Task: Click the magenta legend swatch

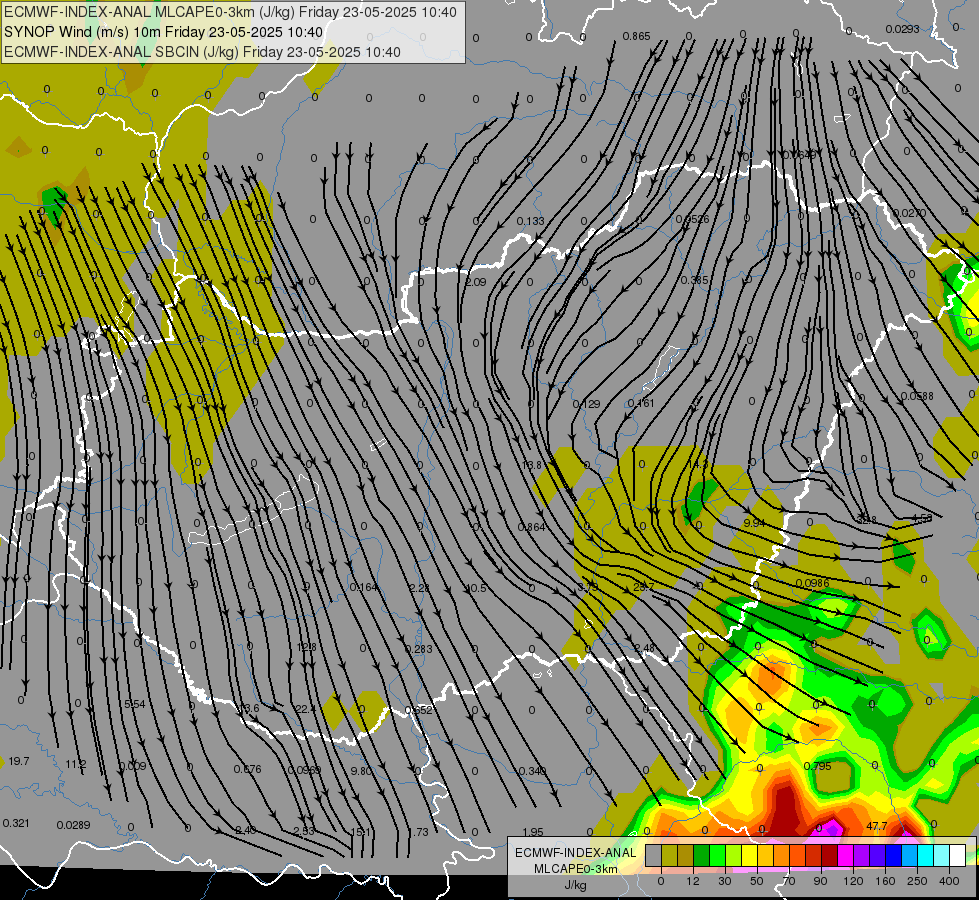Action: 846,855
